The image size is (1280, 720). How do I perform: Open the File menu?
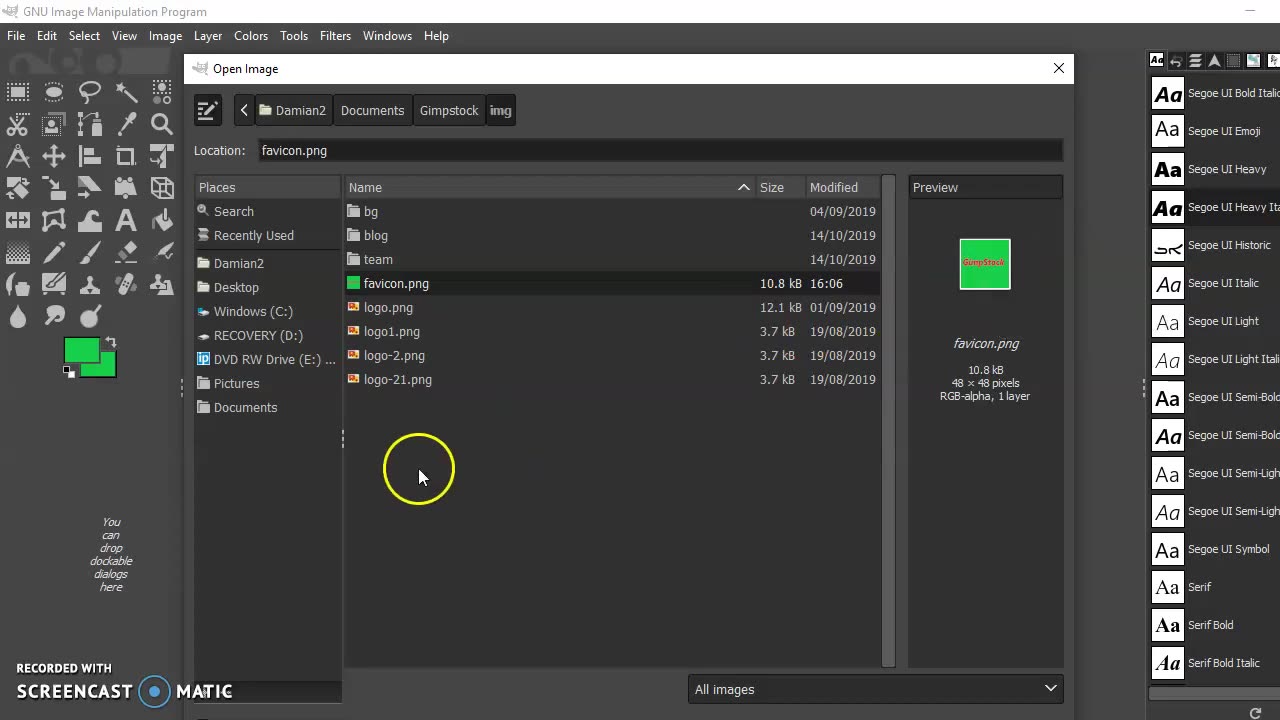(x=16, y=35)
